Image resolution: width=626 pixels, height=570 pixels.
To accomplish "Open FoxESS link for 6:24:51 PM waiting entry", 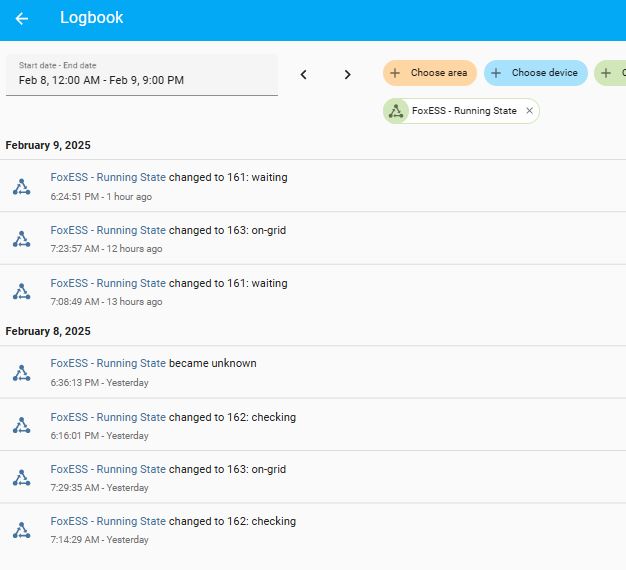I will [x=108, y=178].
